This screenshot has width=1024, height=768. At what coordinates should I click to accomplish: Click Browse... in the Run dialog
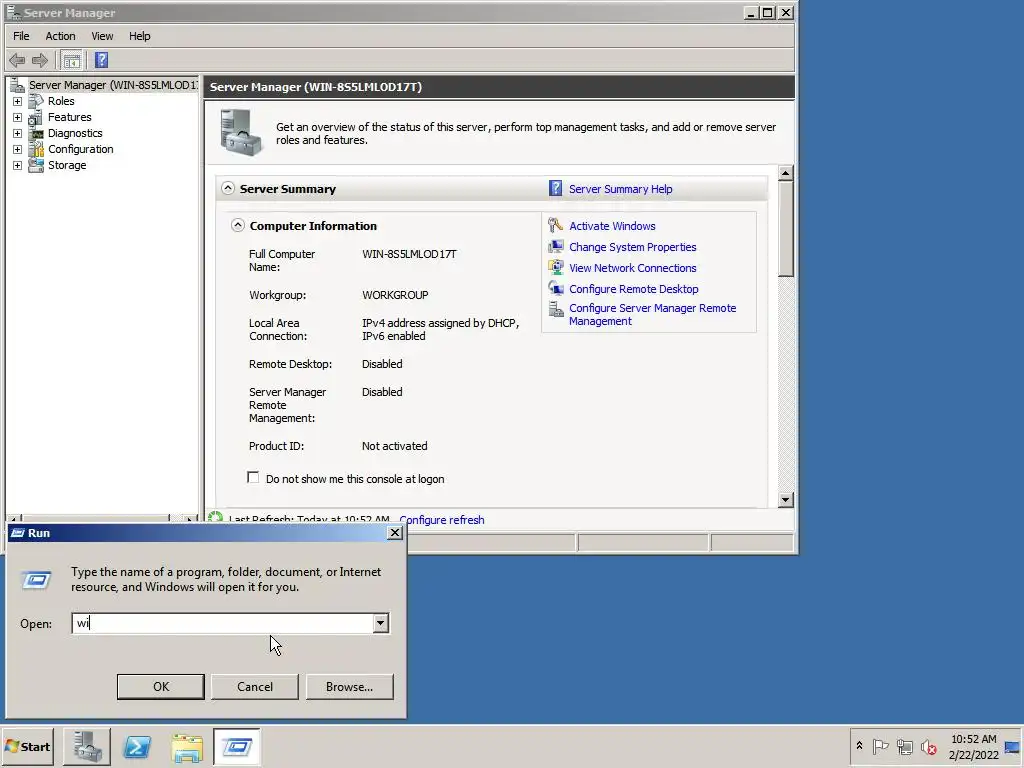[x=349, y=686]
